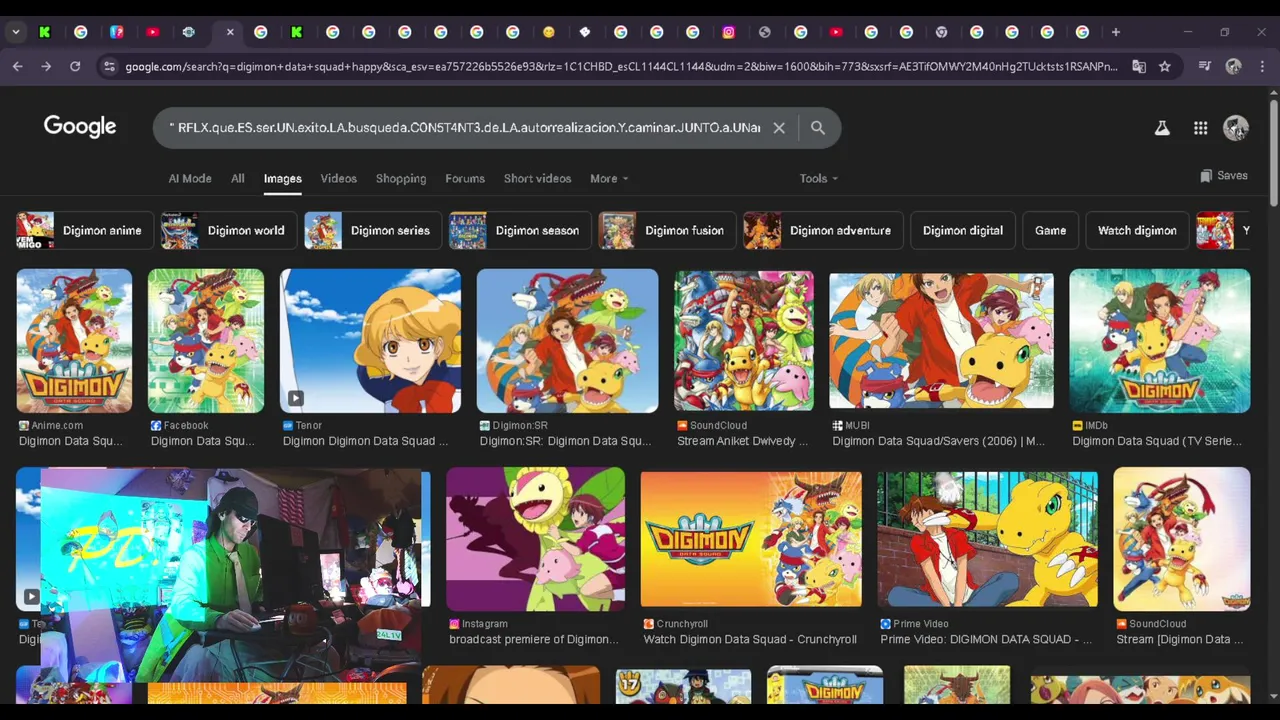
Task: Open the Instagram broadcast premiere image
Action: pyautogui.click(x=535, y=539)
